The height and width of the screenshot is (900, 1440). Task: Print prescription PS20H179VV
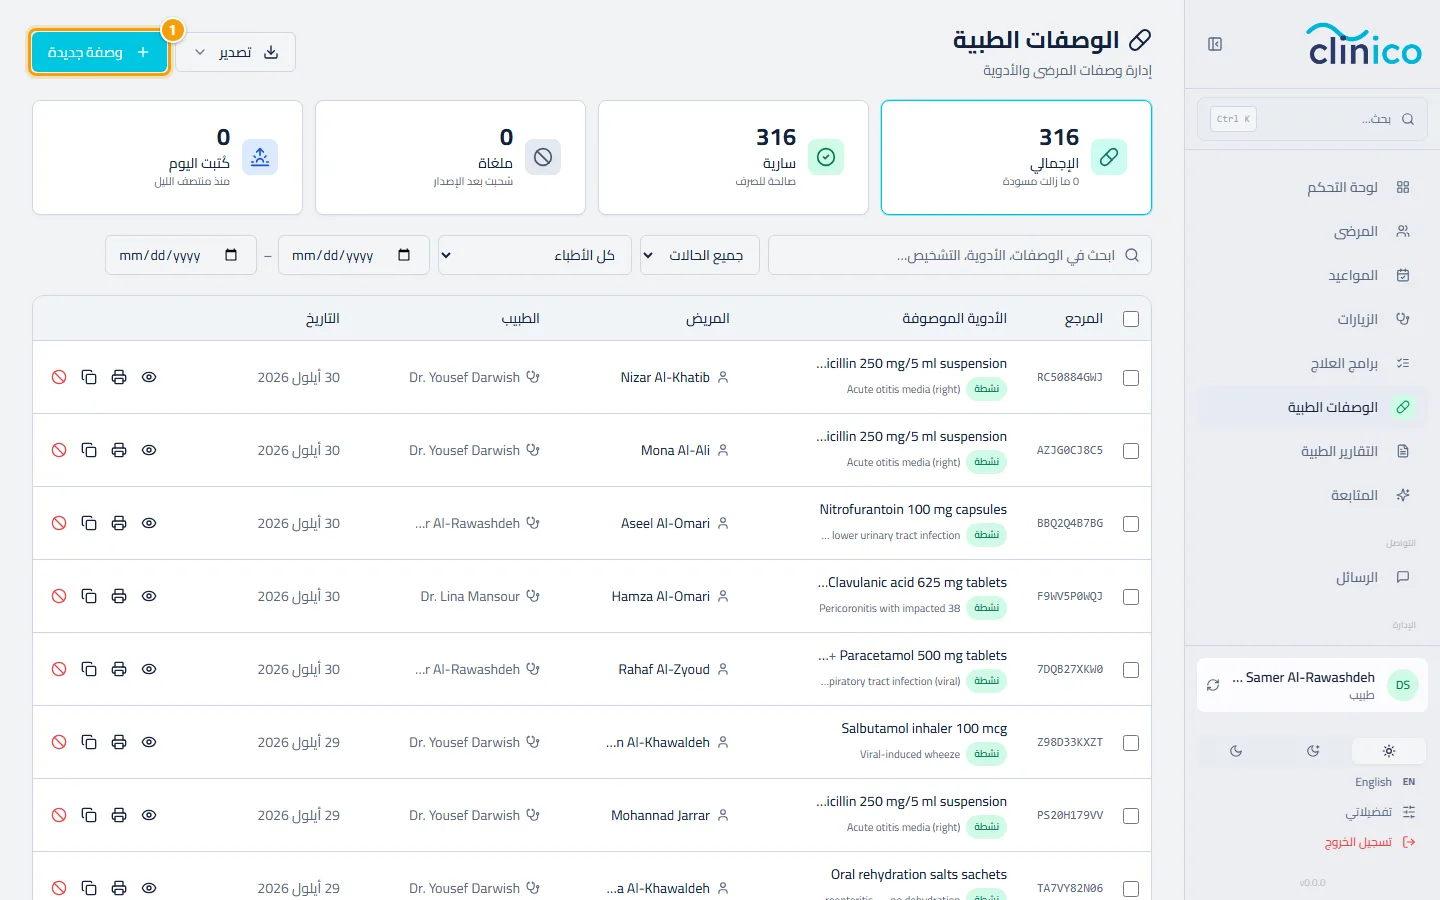[119, 815]
